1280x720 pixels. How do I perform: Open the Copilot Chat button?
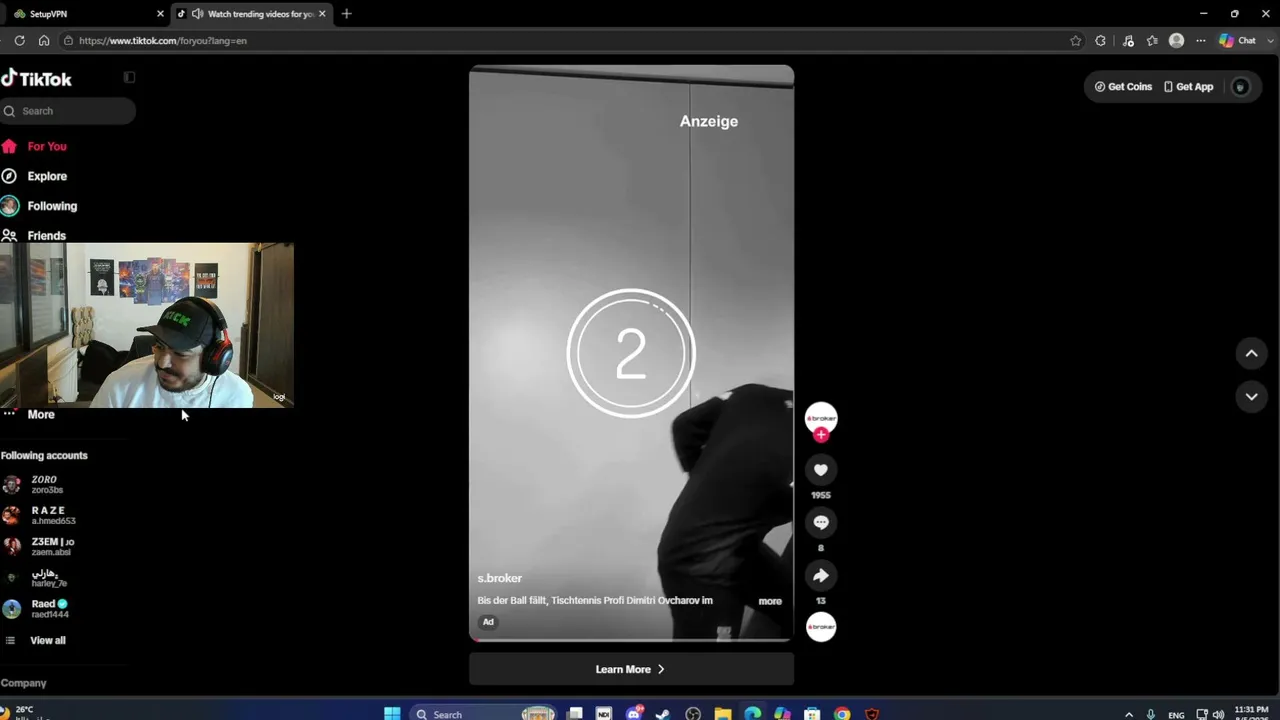point(1237,41)
